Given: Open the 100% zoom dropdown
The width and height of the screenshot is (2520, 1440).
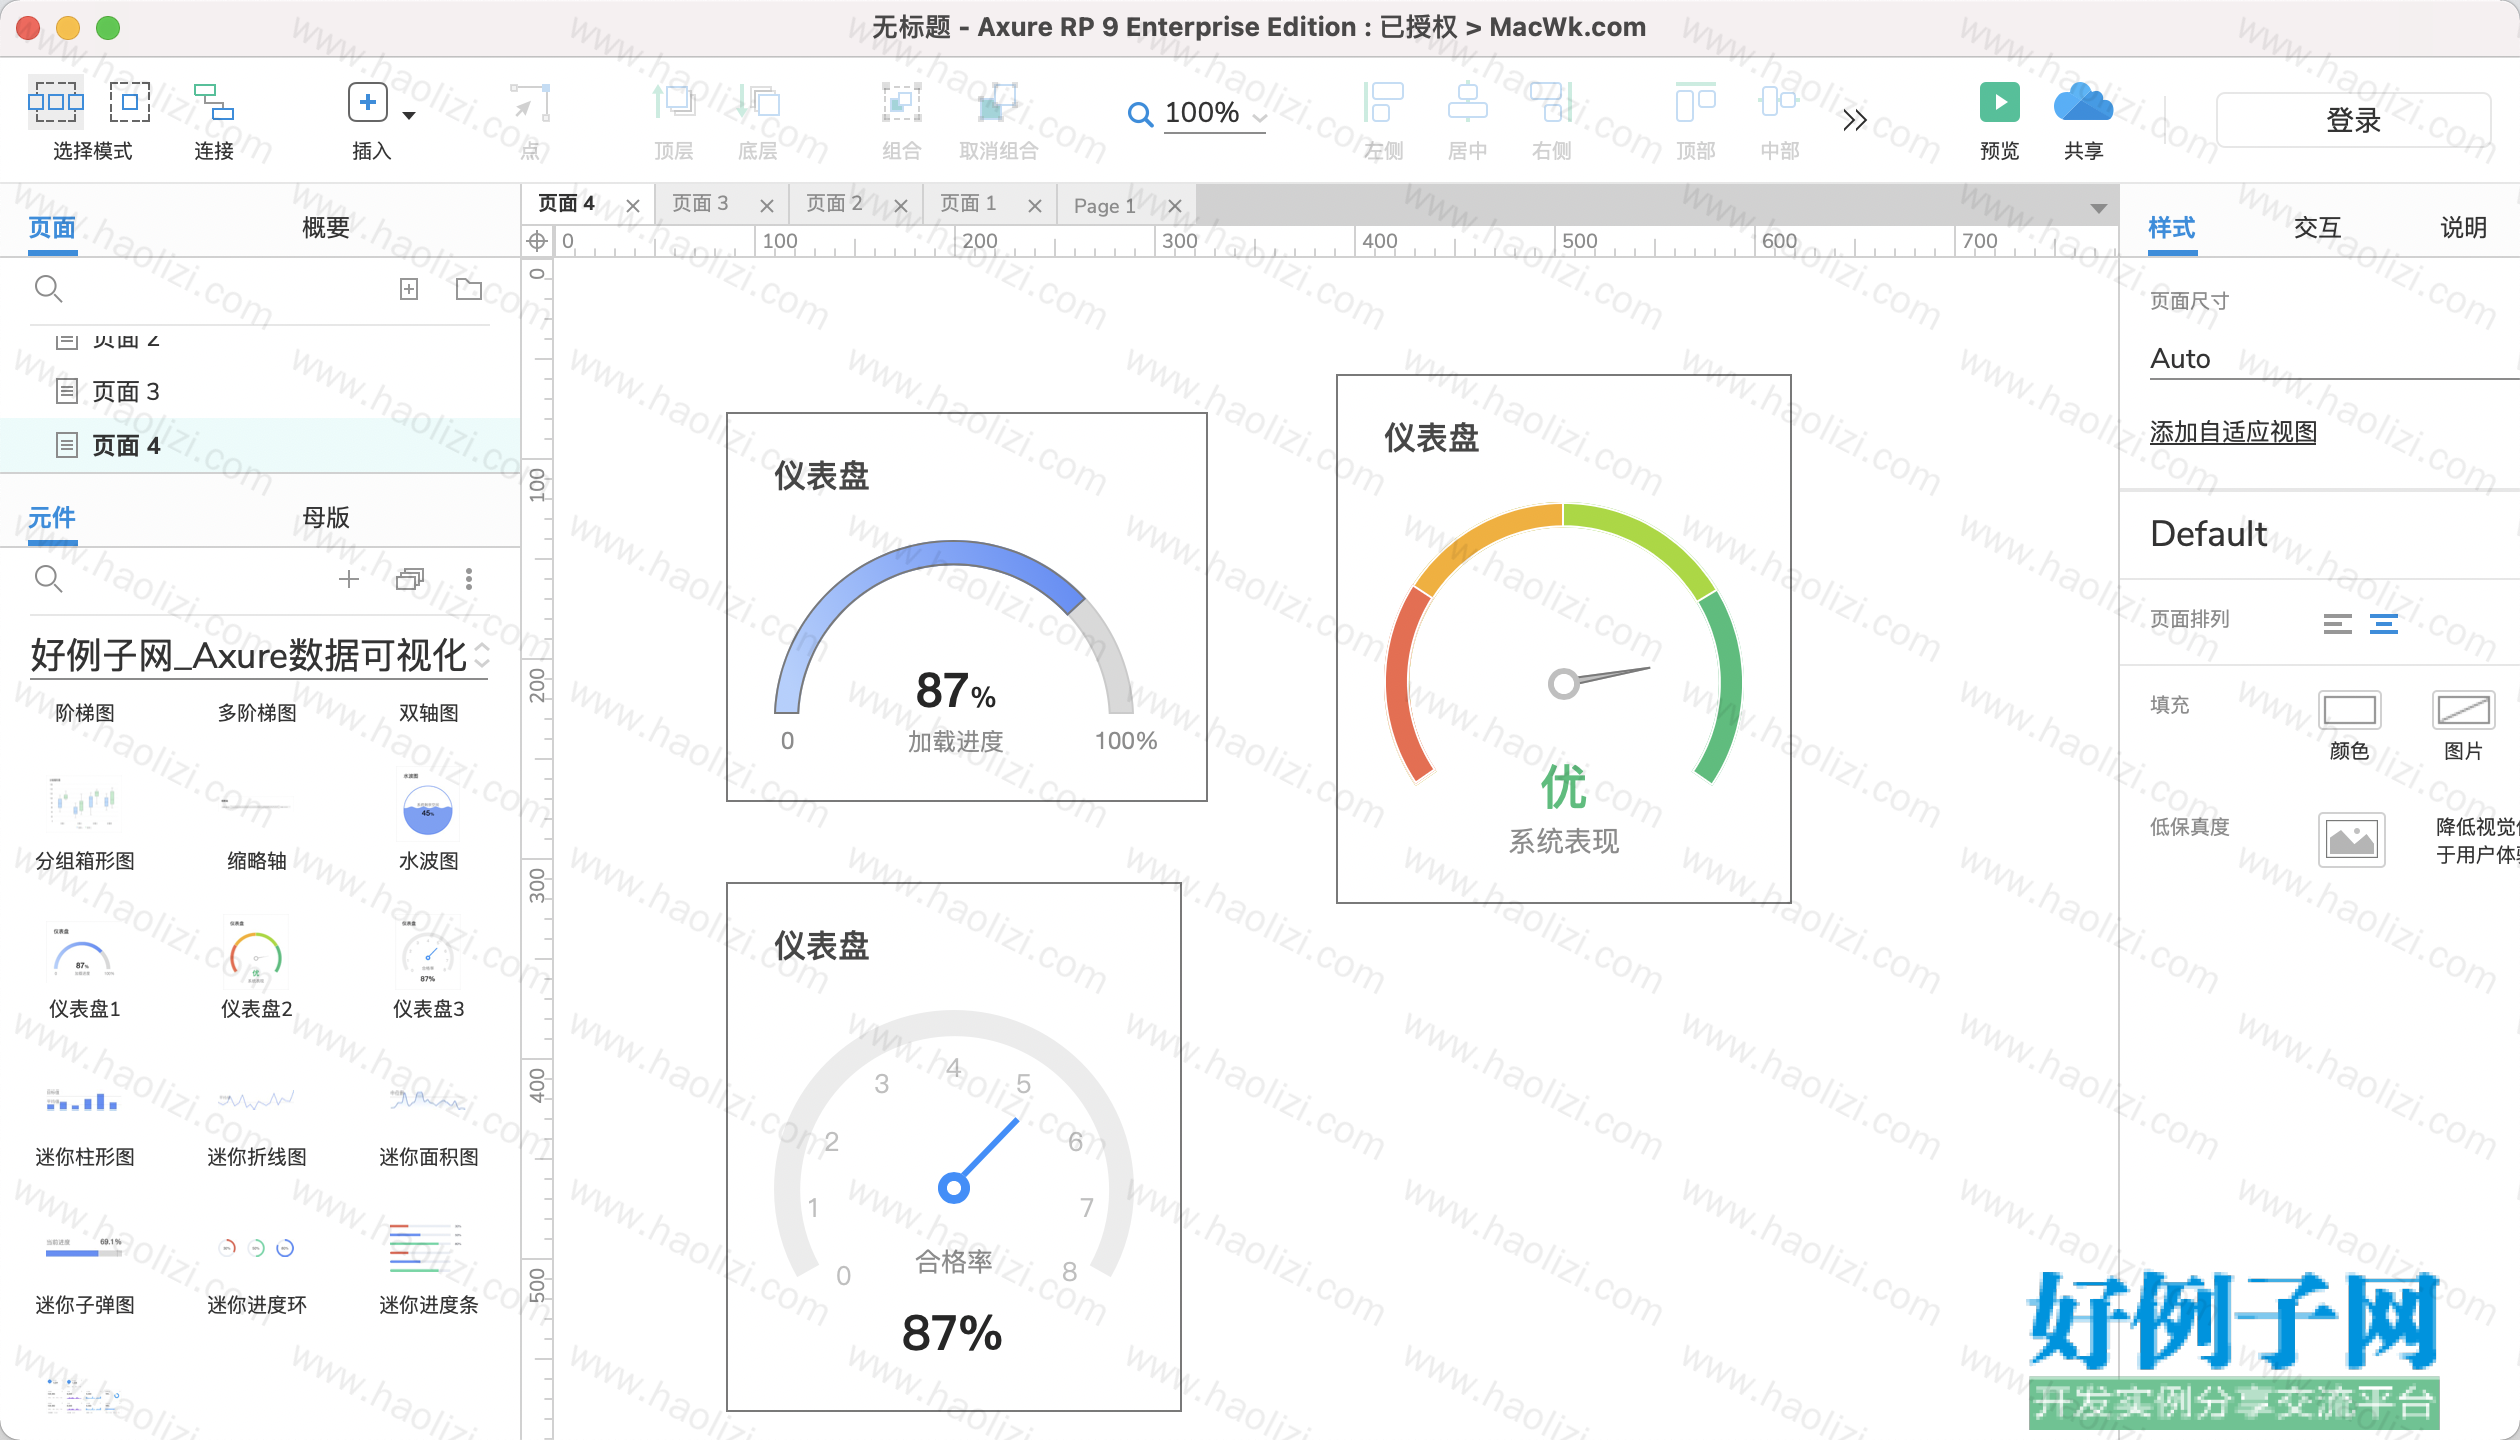Looking at the screenshot, I should point(1259,117).
